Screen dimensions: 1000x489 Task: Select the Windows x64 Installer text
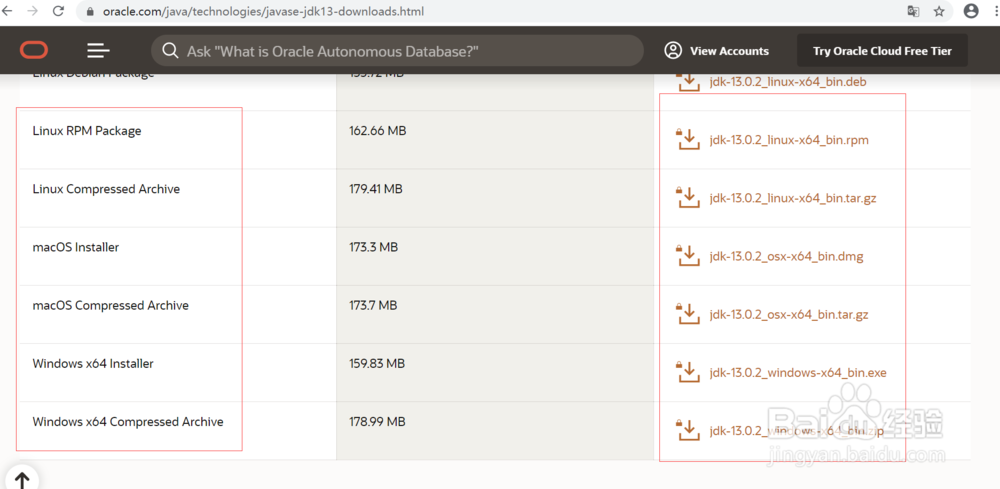(x=93, y=364)
